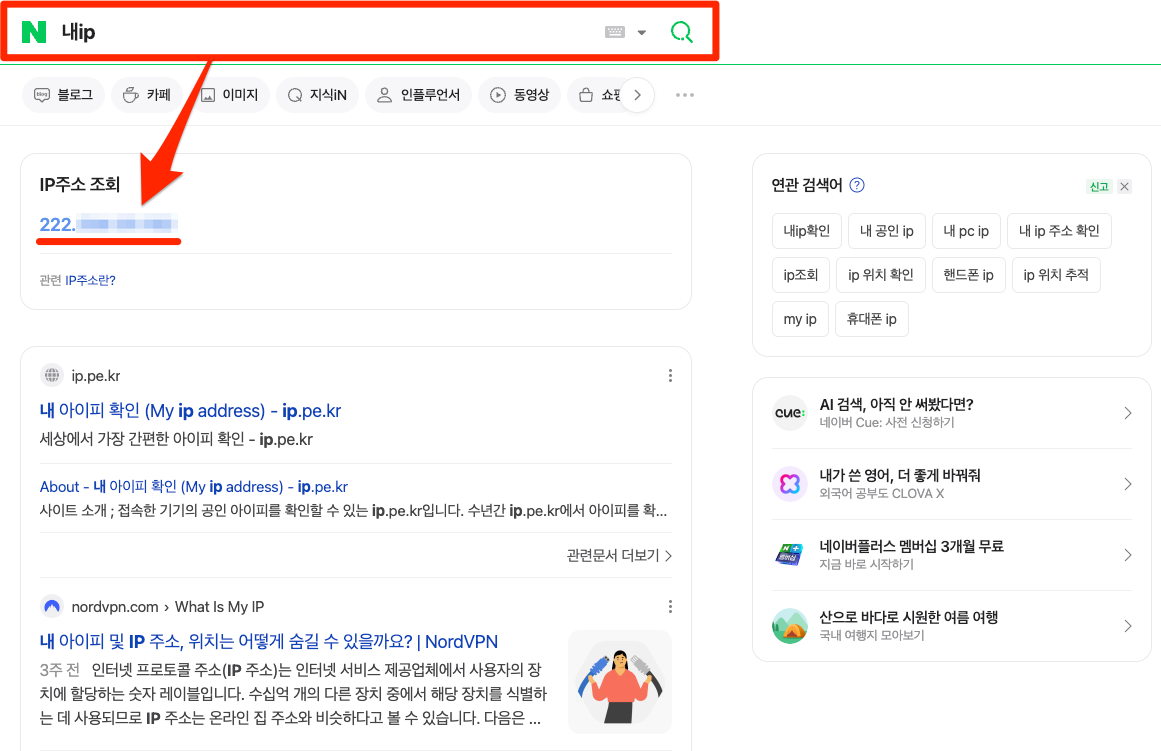The image size is (1161, 751).
Task: Expand the chevron on the summer travel row
Action: pyautogui.click(x=1128, y=626)
